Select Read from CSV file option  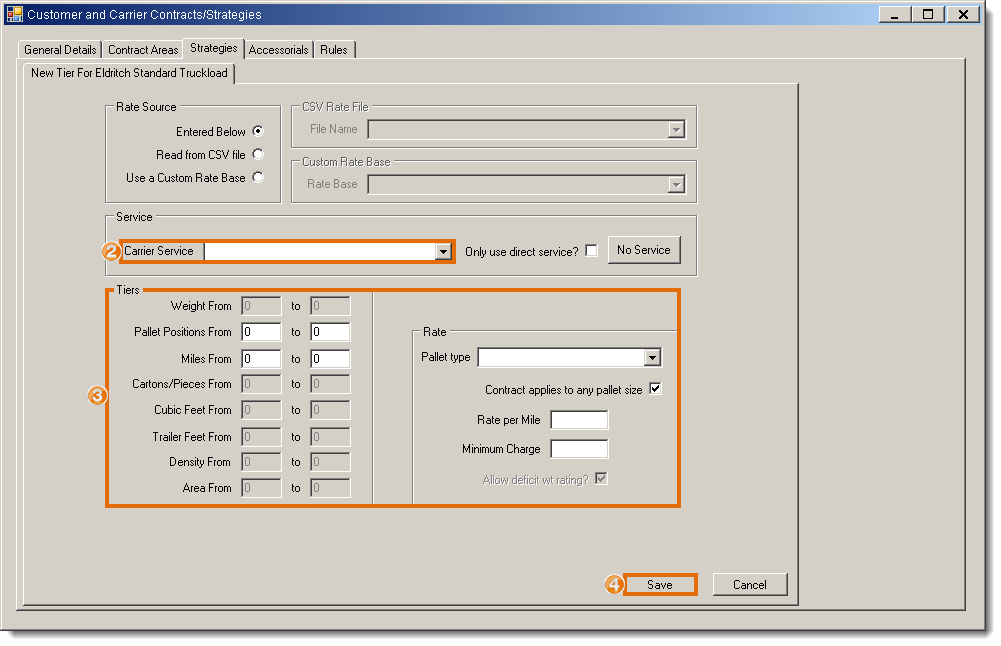(x=258, y=154)
